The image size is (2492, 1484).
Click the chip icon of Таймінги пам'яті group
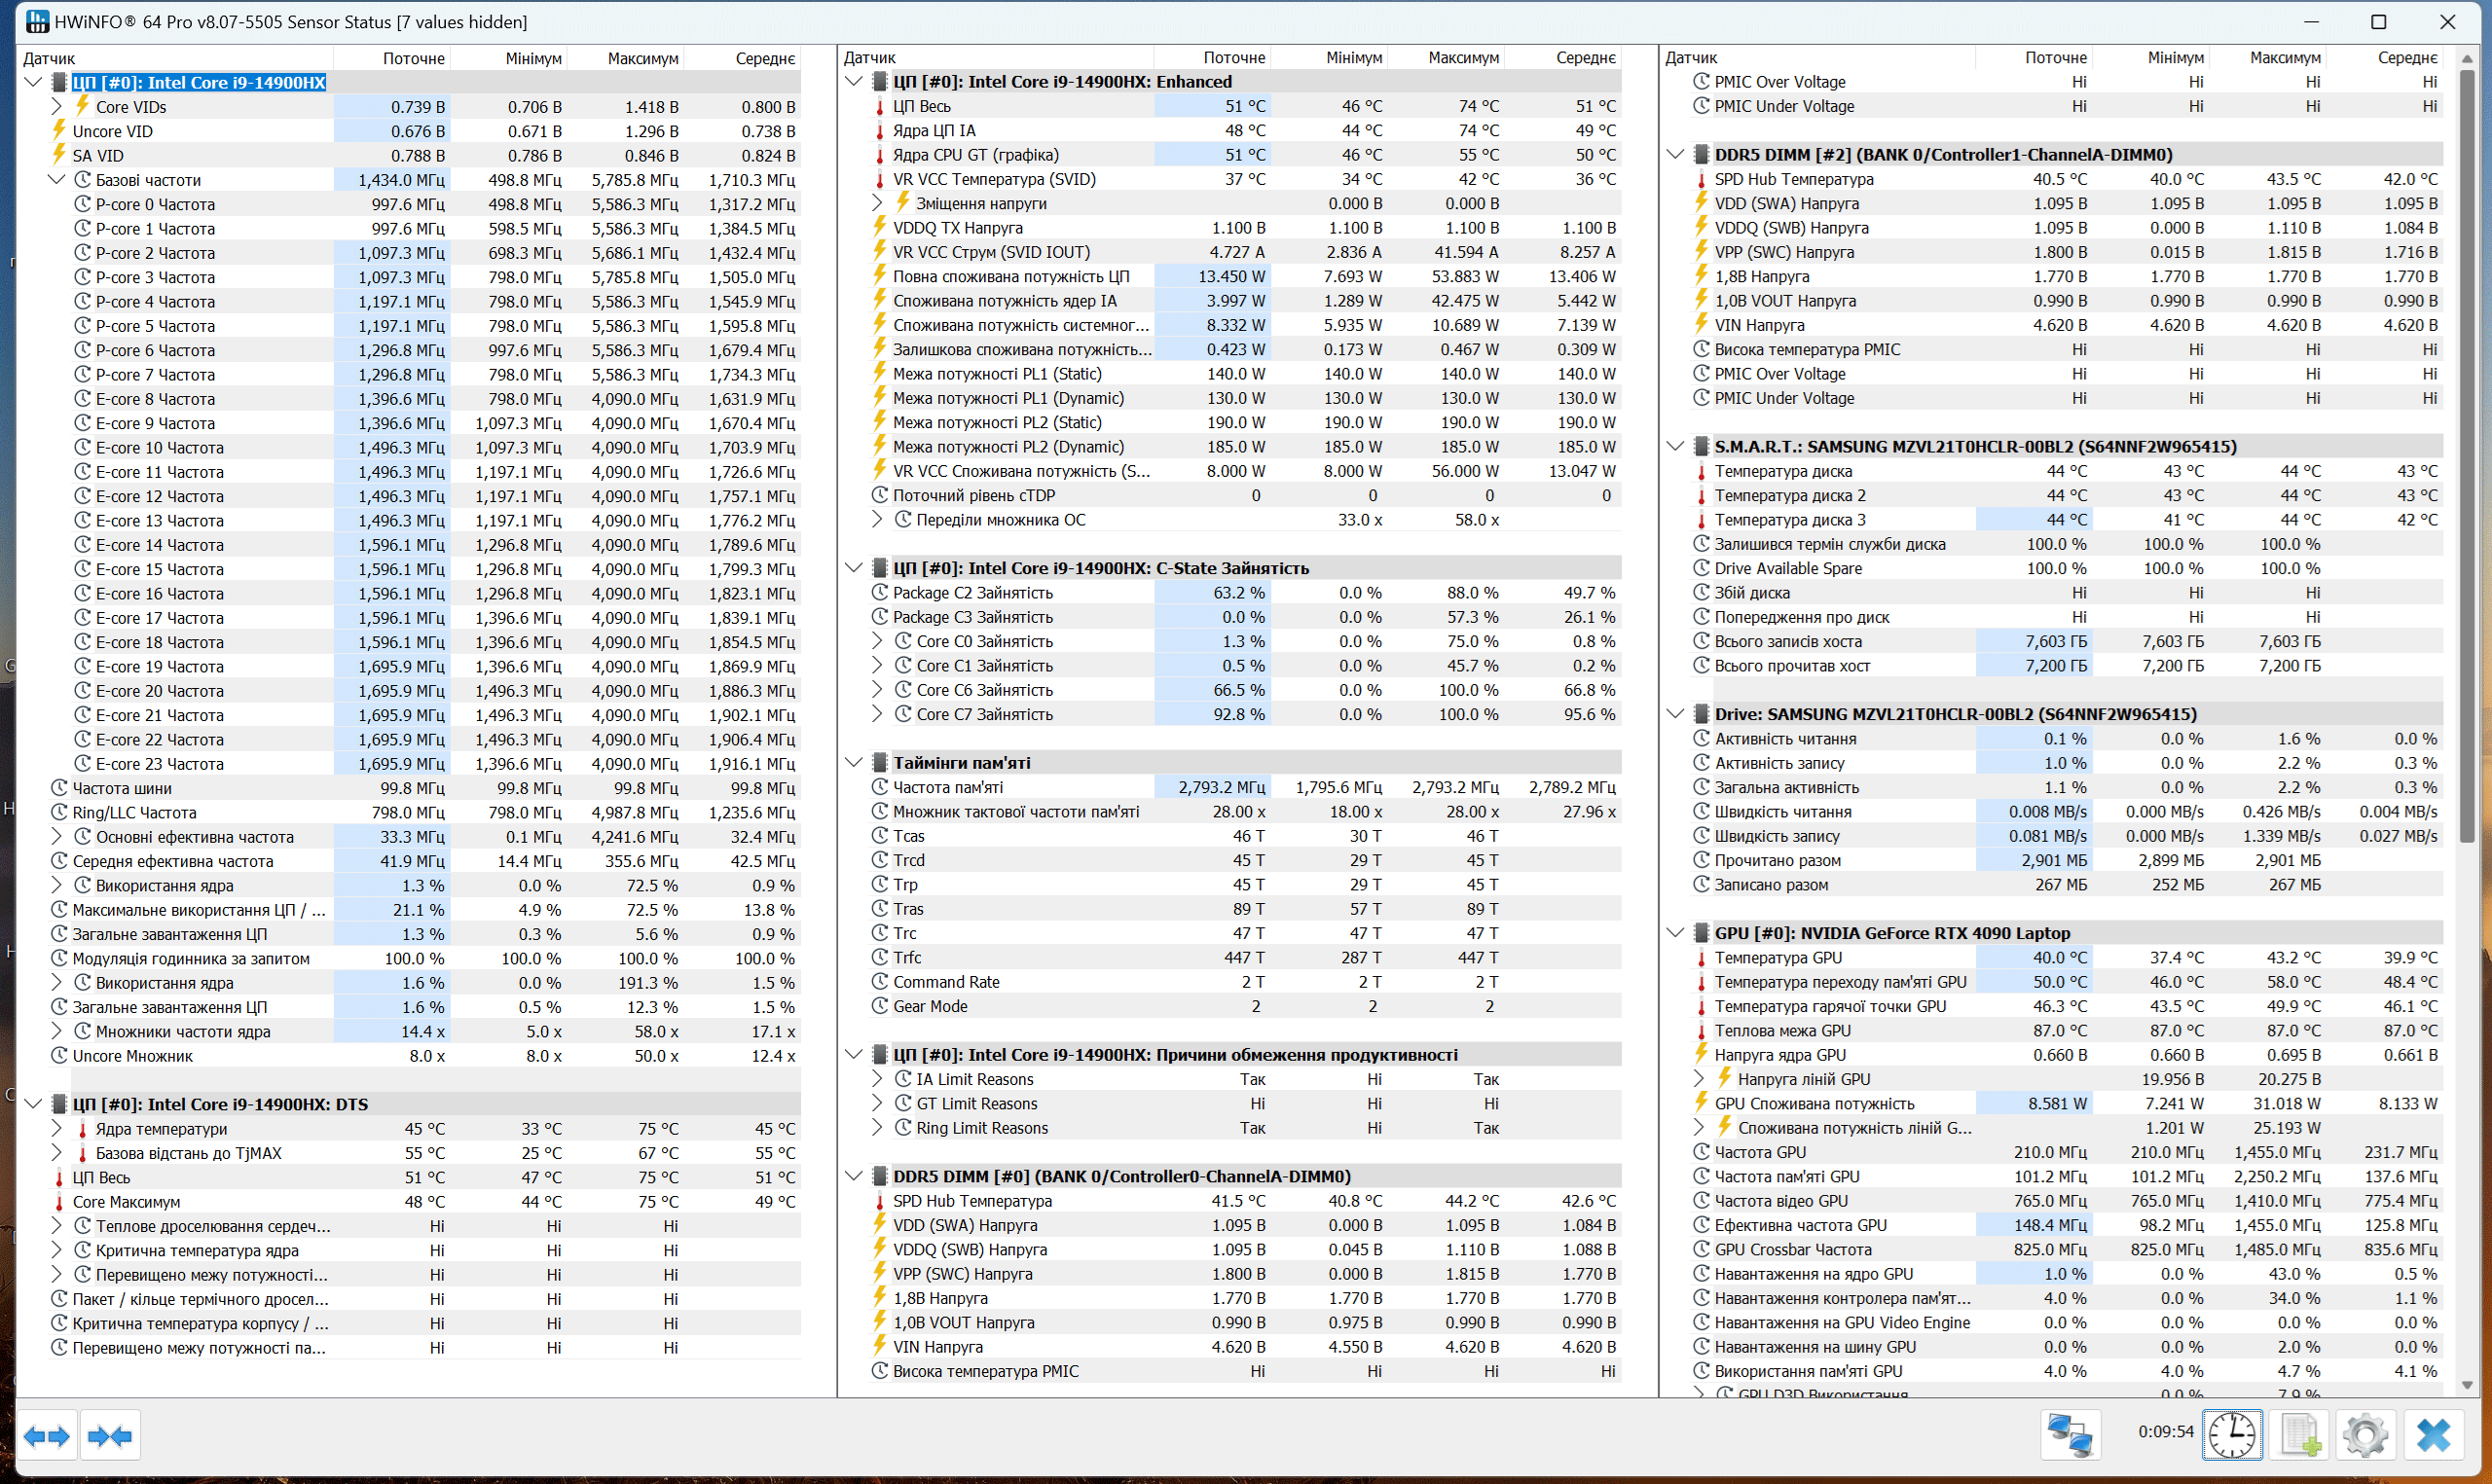(x=880, y=762)
